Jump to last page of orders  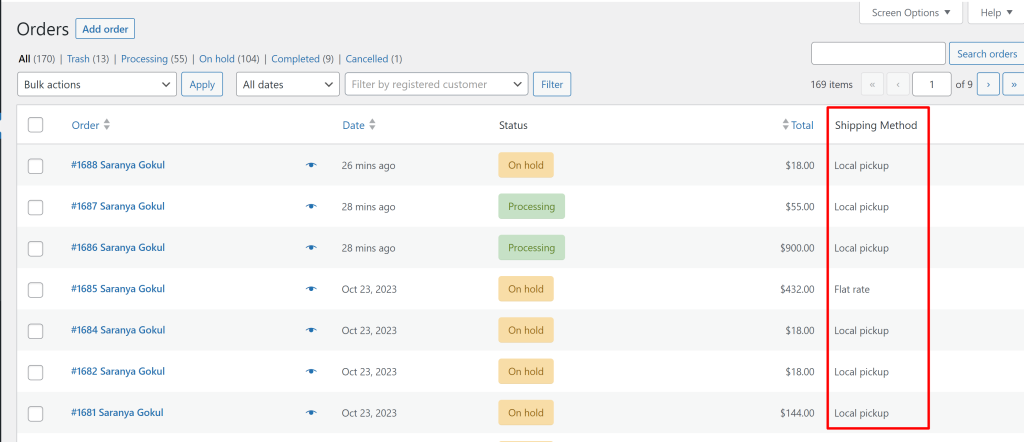1014,84
